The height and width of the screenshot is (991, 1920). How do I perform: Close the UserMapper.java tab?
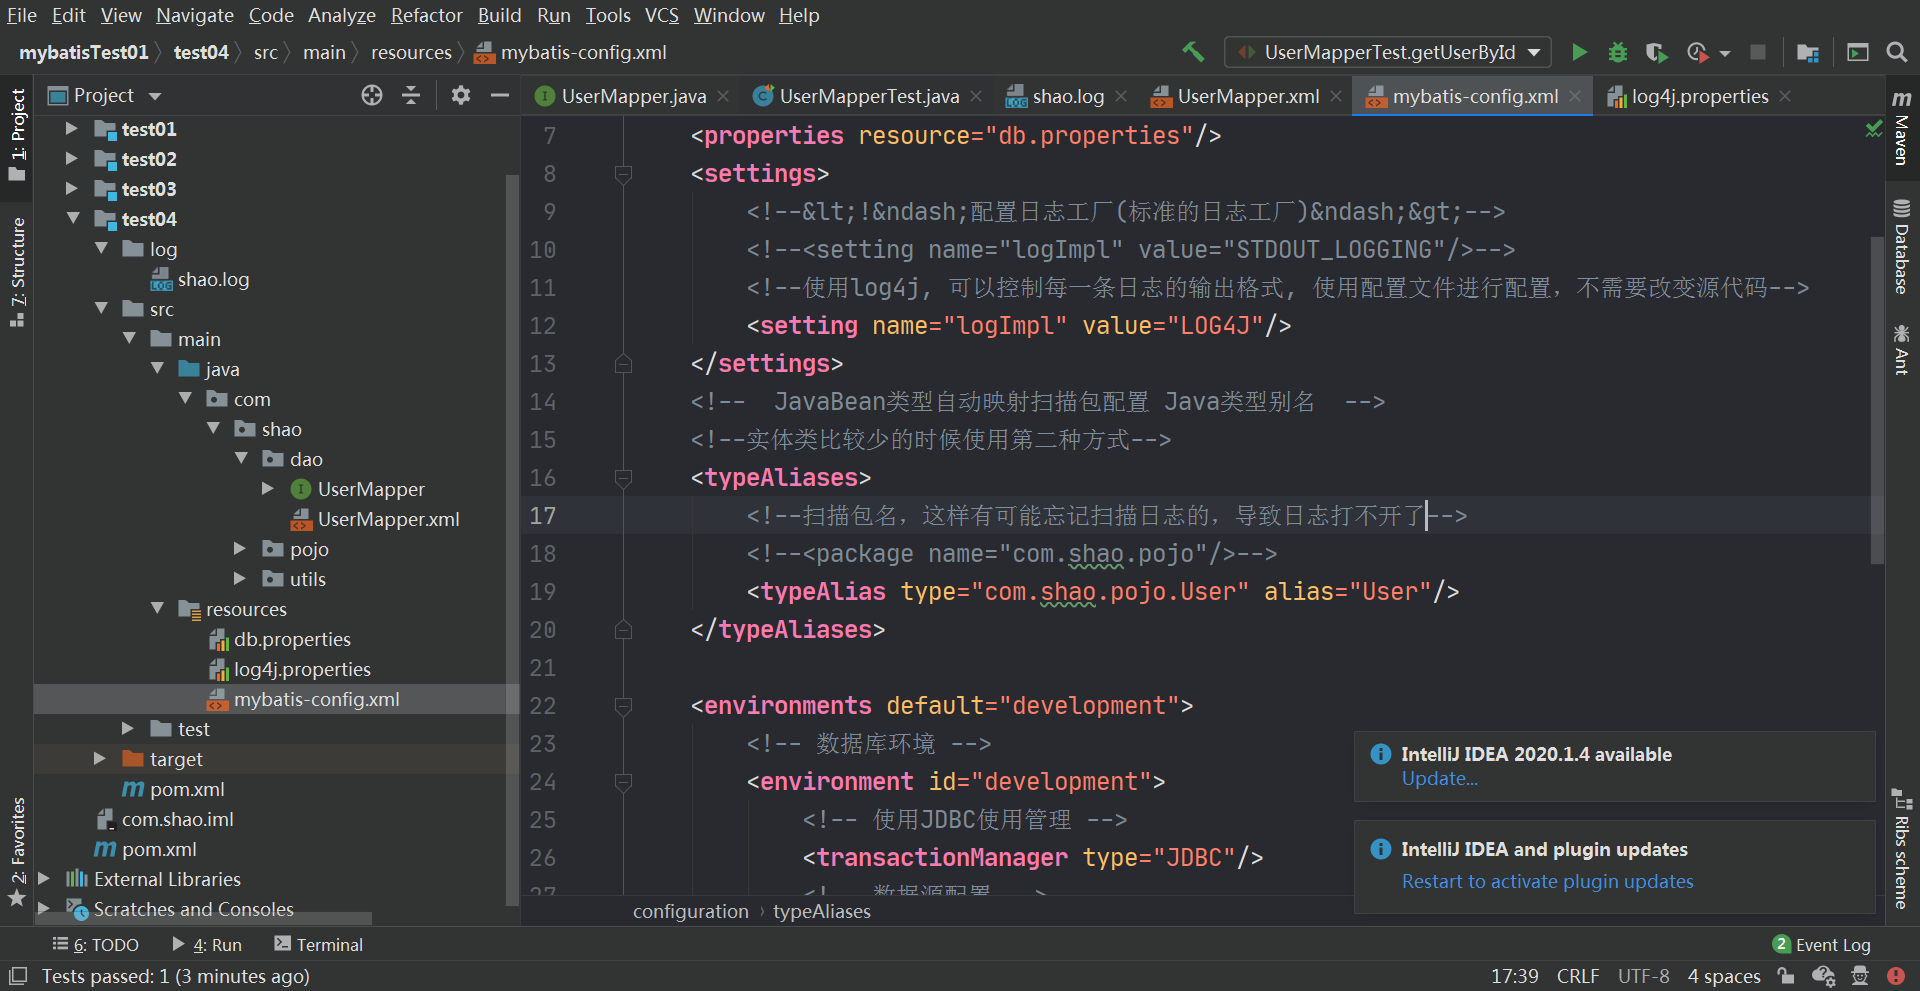(x=723, y=96)
